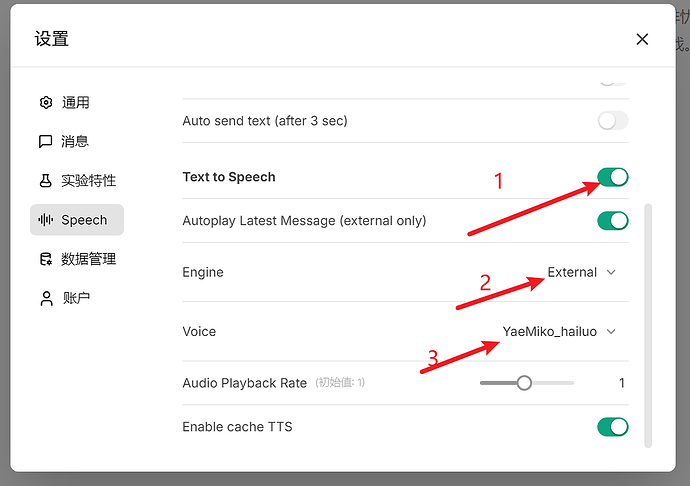
Task: Click the 初始值: 1 hint text
Action: click(340, 383)
